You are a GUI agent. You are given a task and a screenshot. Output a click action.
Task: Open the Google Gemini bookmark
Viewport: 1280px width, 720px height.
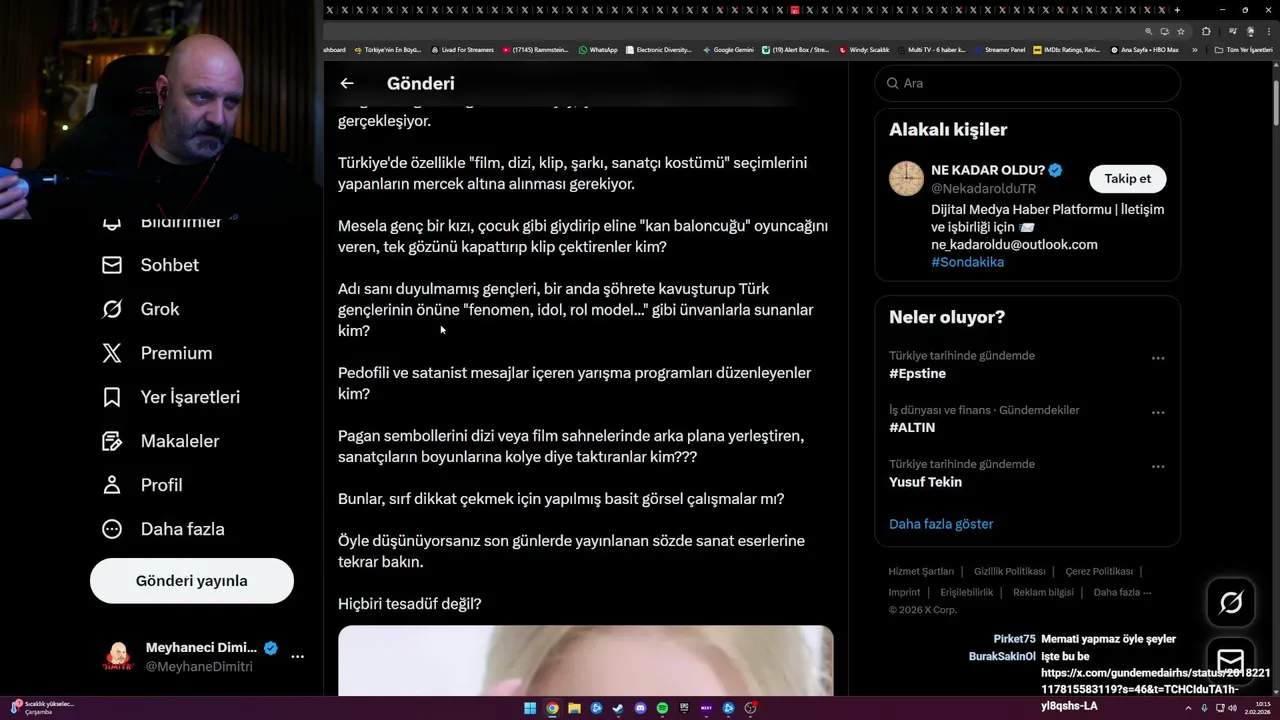click(728, 49)
